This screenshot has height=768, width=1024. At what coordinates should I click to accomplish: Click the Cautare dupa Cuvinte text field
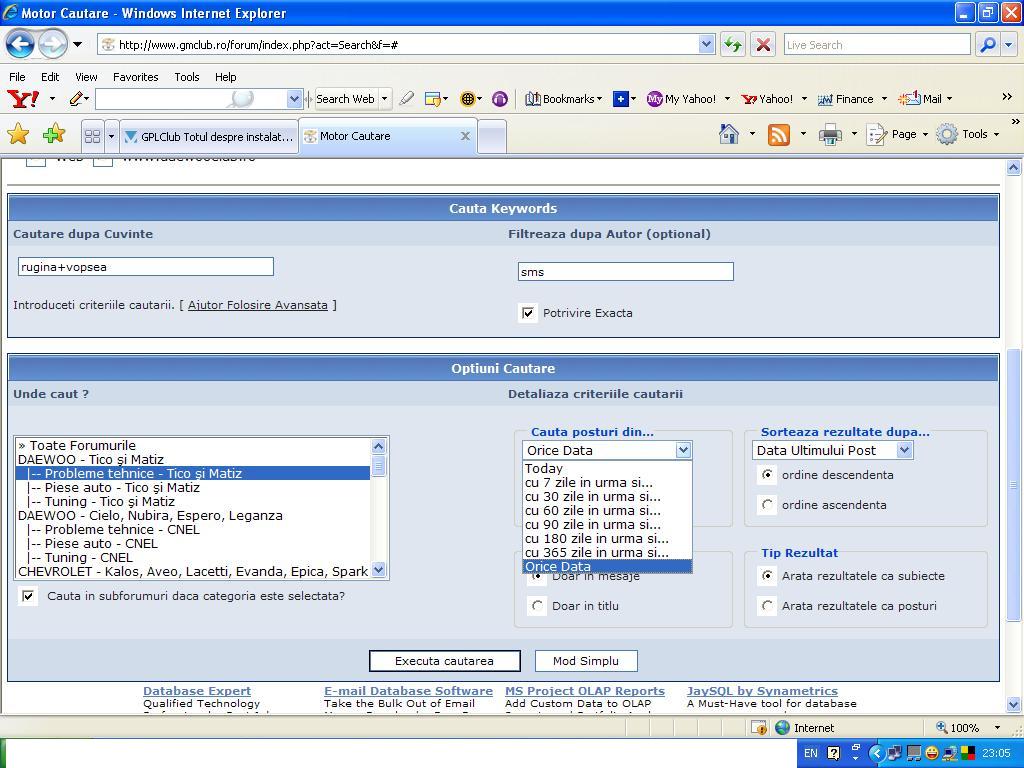(145, 267)
